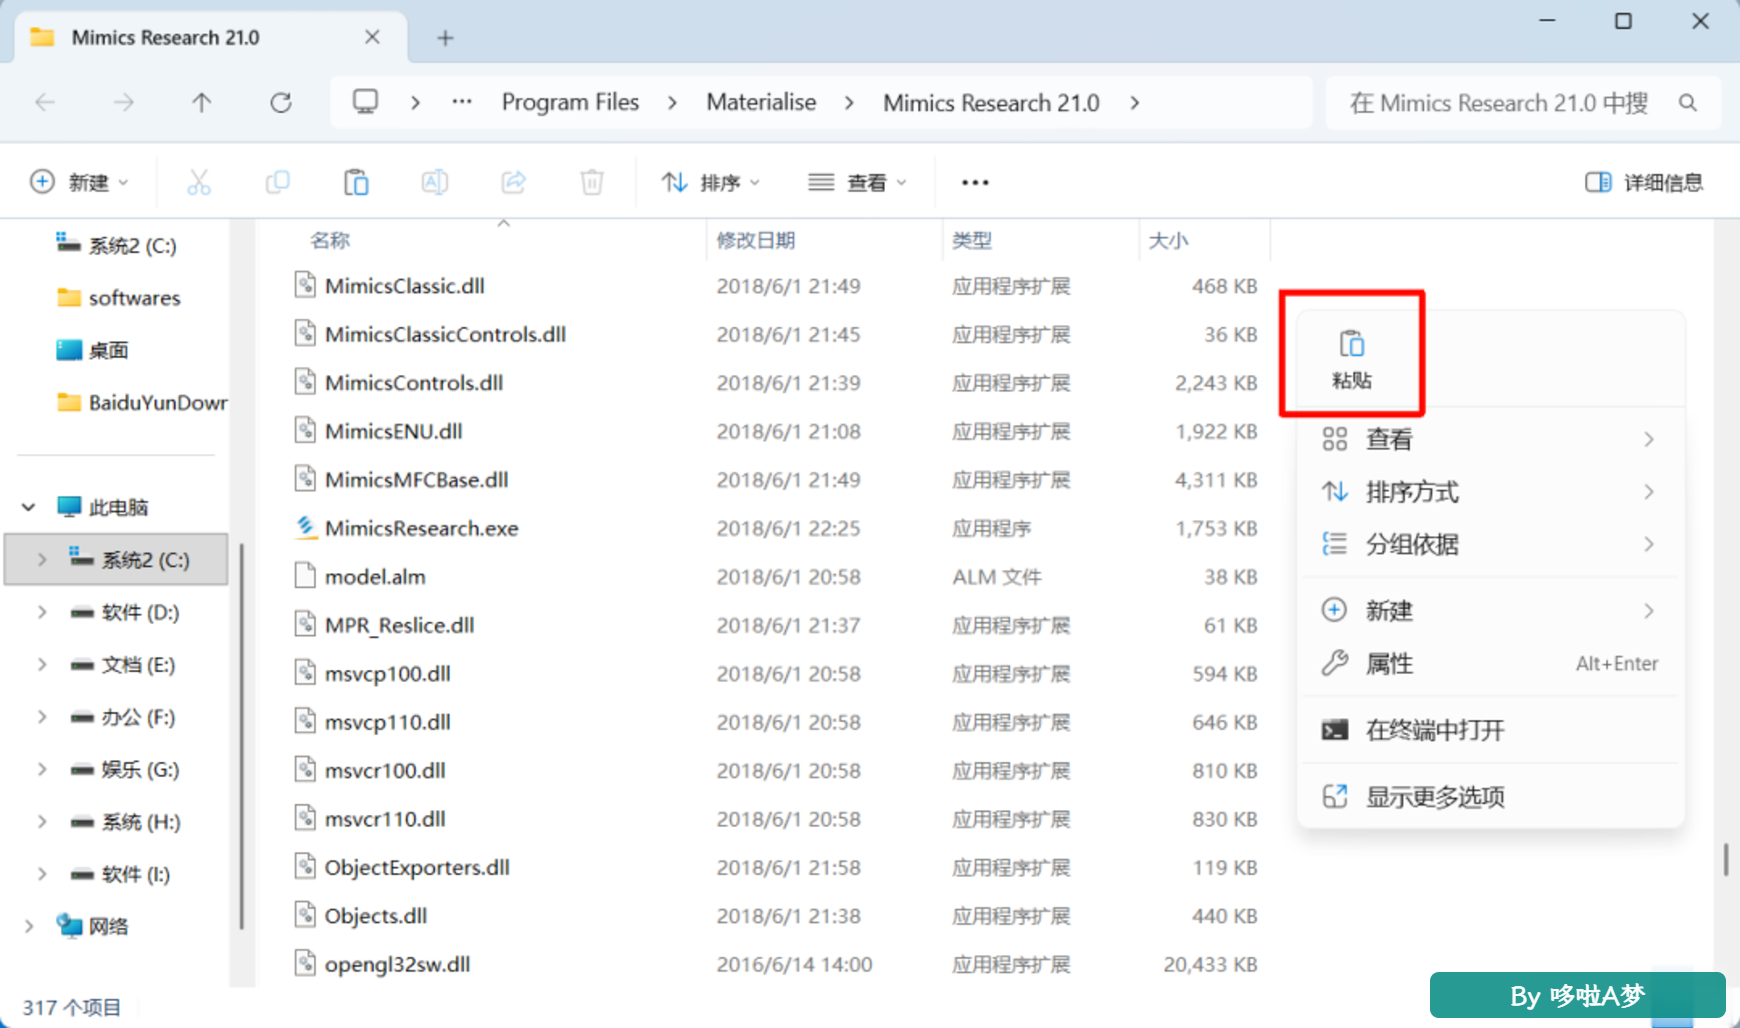Expand the 文档 (E:) drive node
The height and width of the screenshot is (1028, 1740).
[42, 665]
